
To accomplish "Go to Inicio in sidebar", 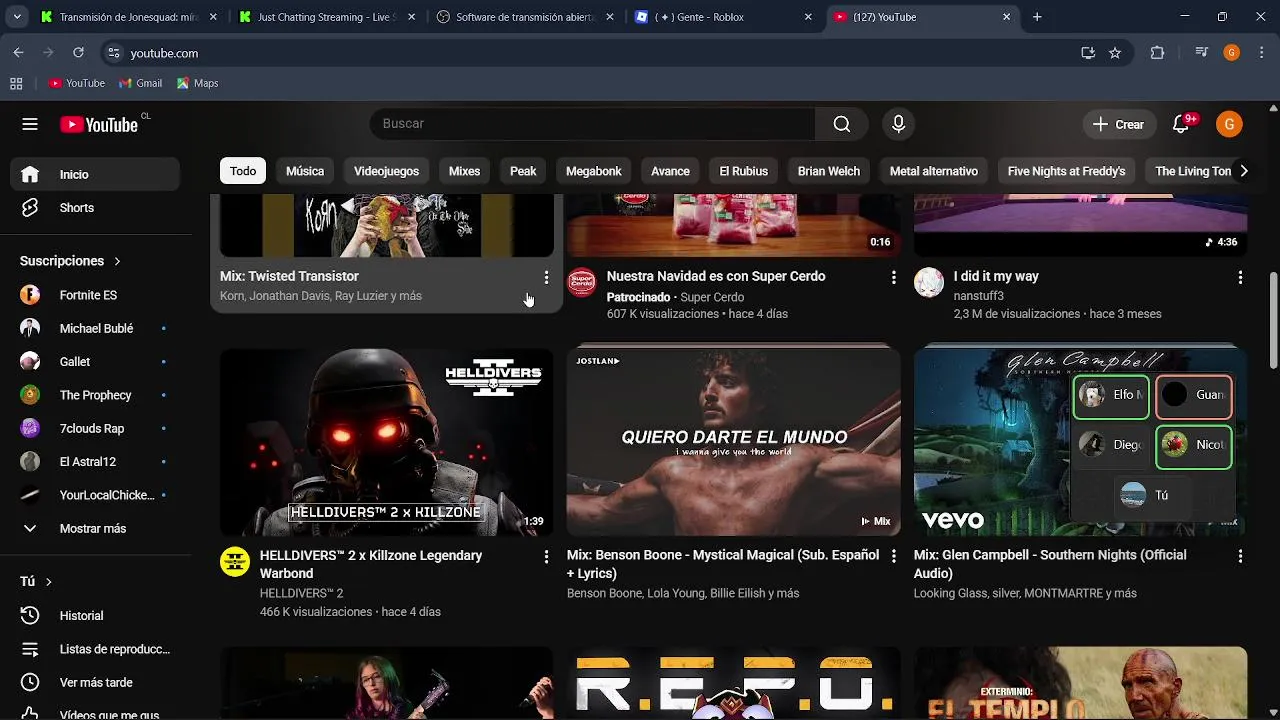I will tap(95, 174).
